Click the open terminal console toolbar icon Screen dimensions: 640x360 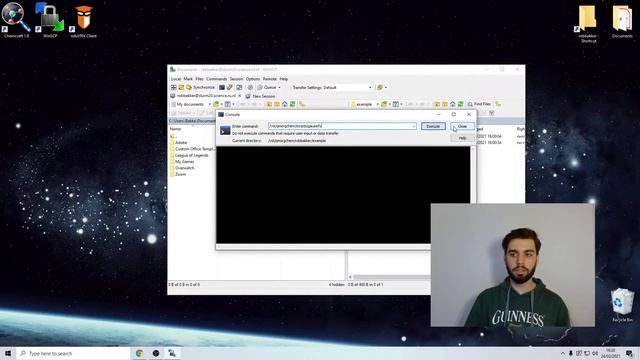coord(222,87)
